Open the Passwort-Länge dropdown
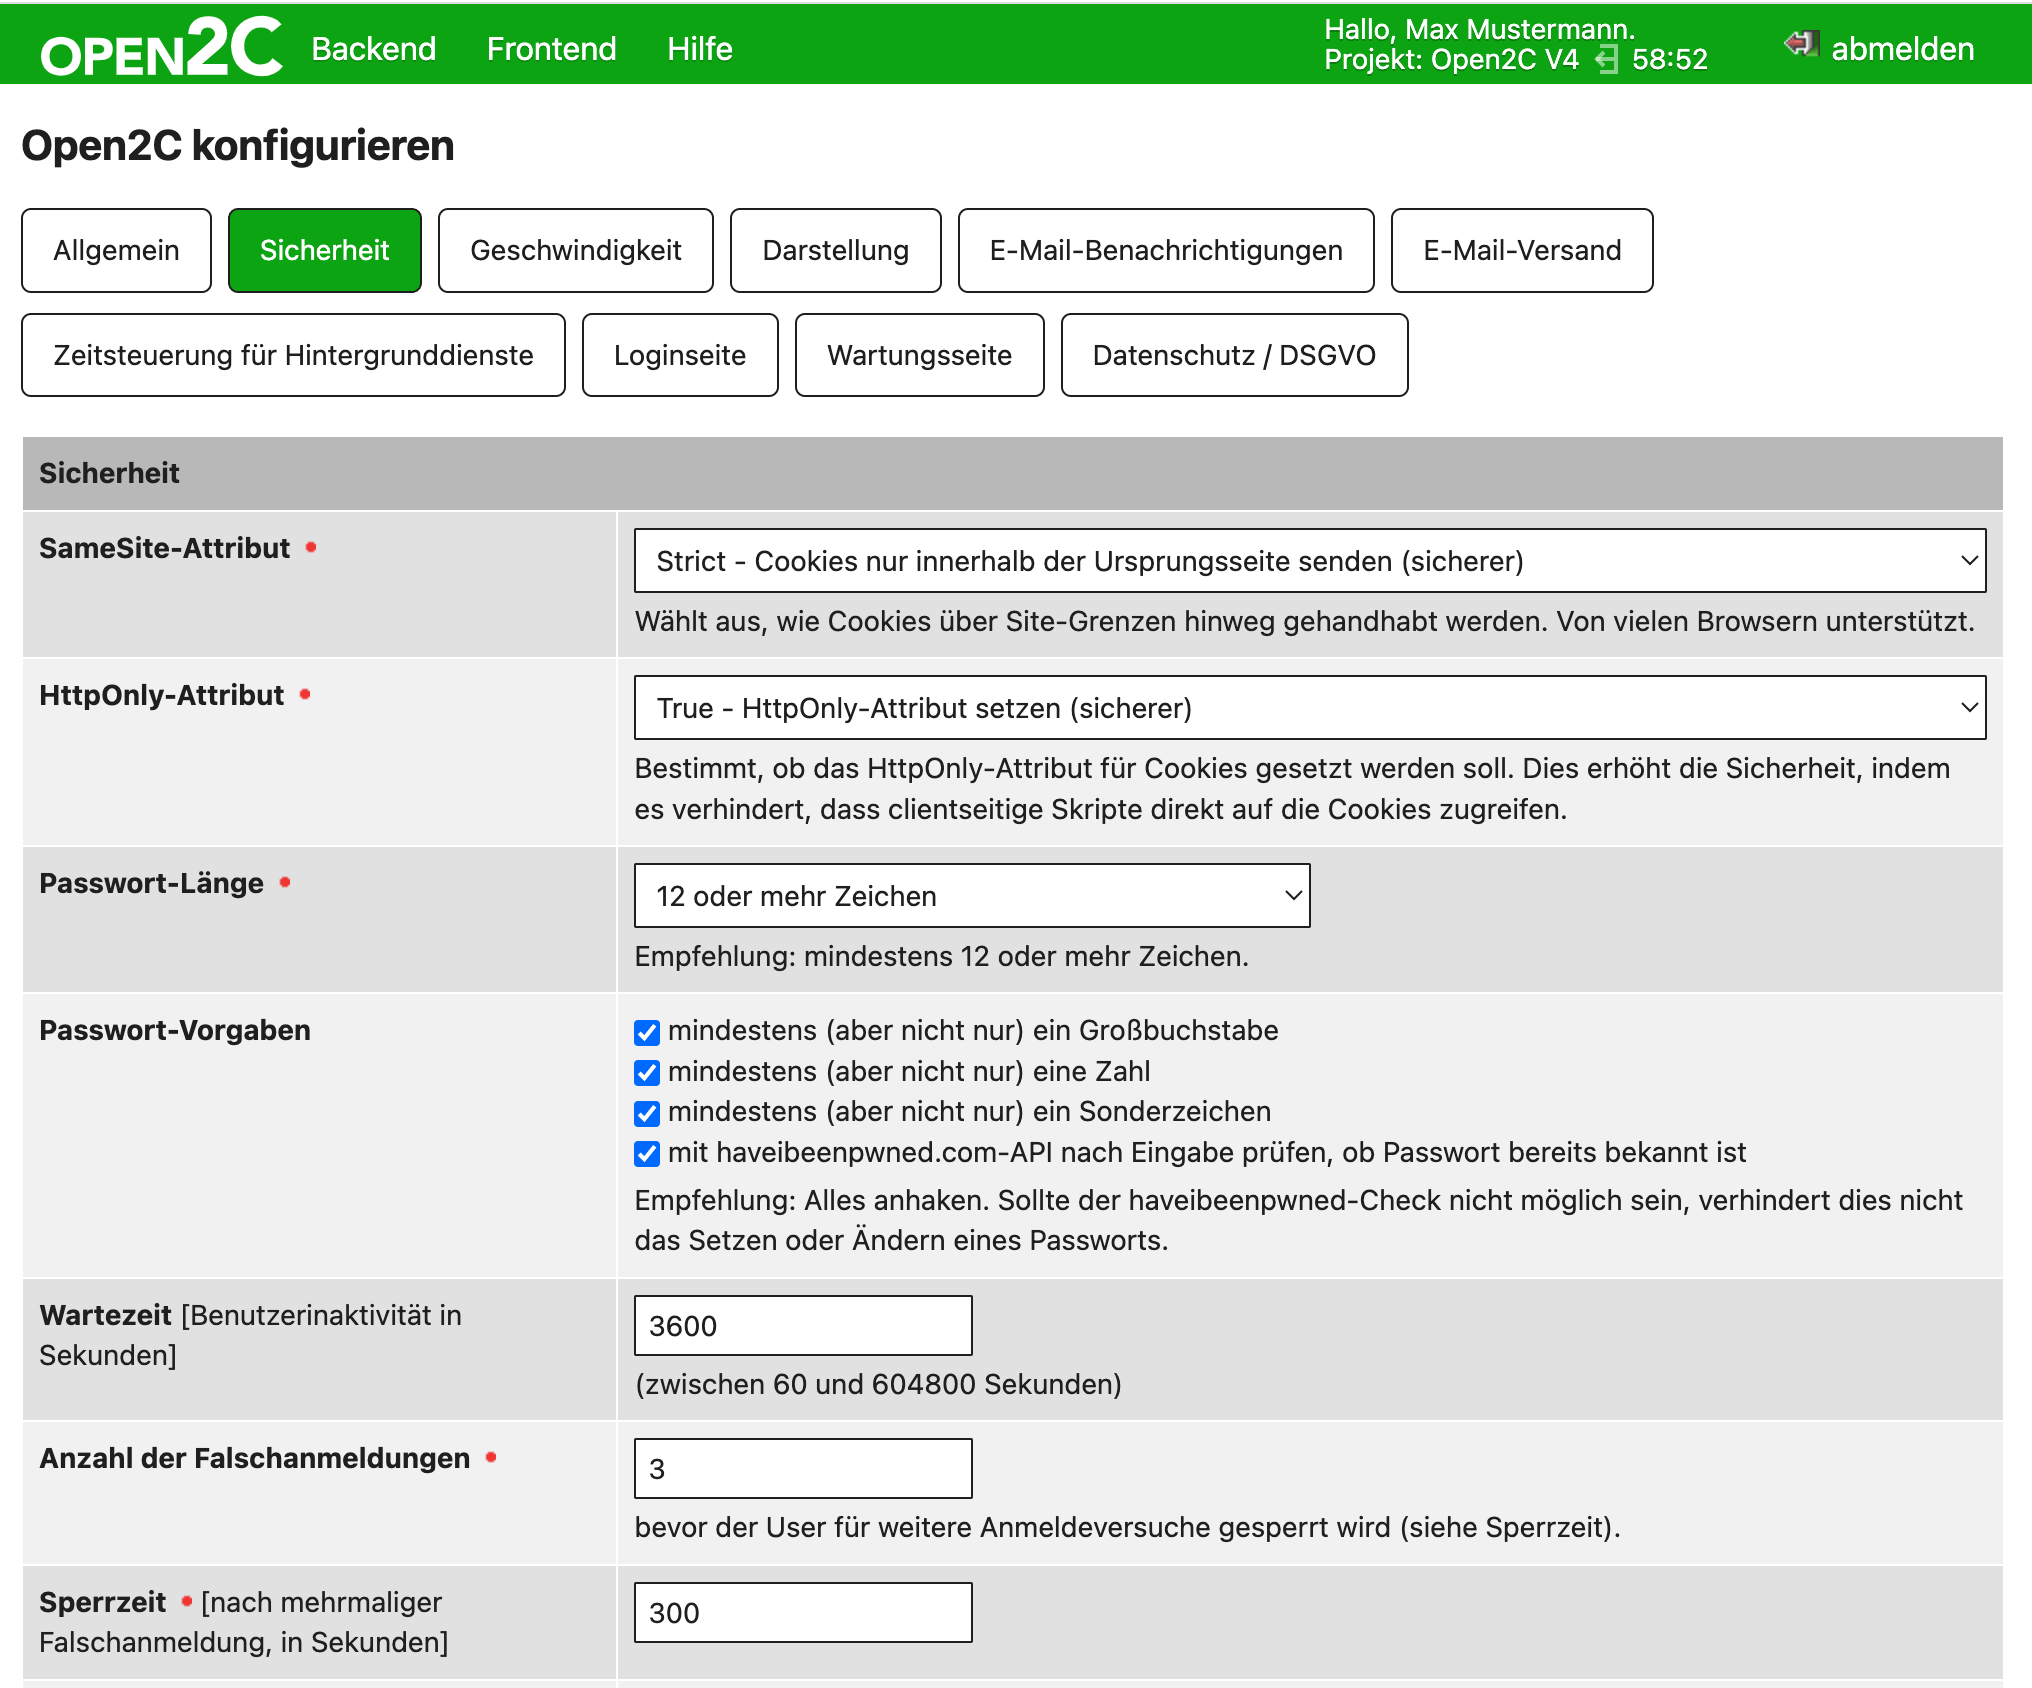This screenshot has width=2032, height=1688. pos(972,896)
